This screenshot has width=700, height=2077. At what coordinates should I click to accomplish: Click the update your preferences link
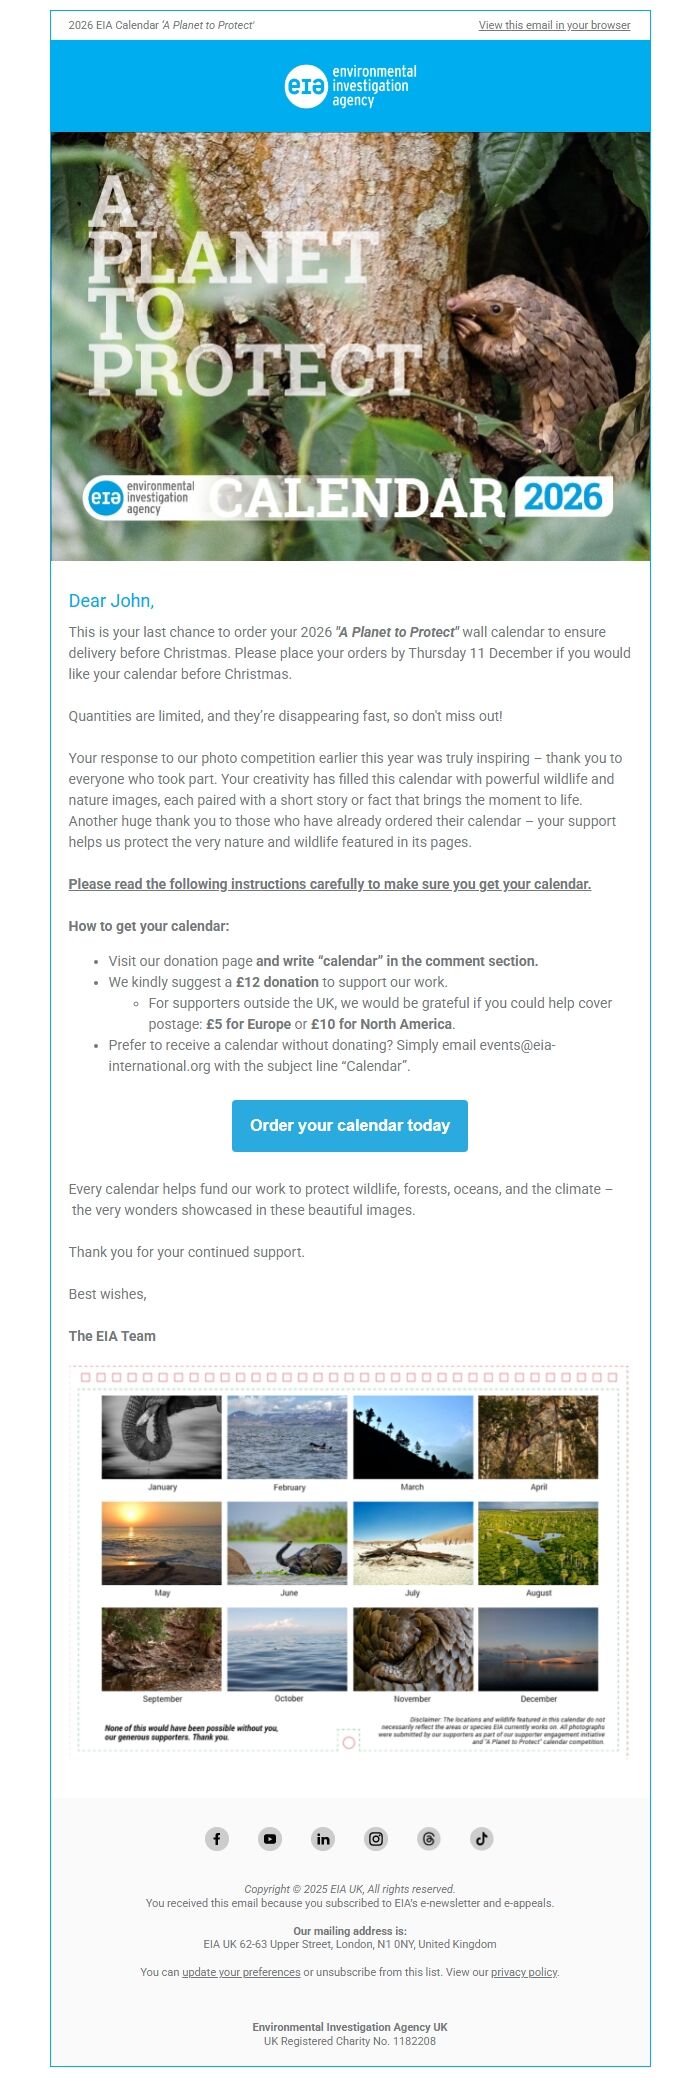(240, 1972)
